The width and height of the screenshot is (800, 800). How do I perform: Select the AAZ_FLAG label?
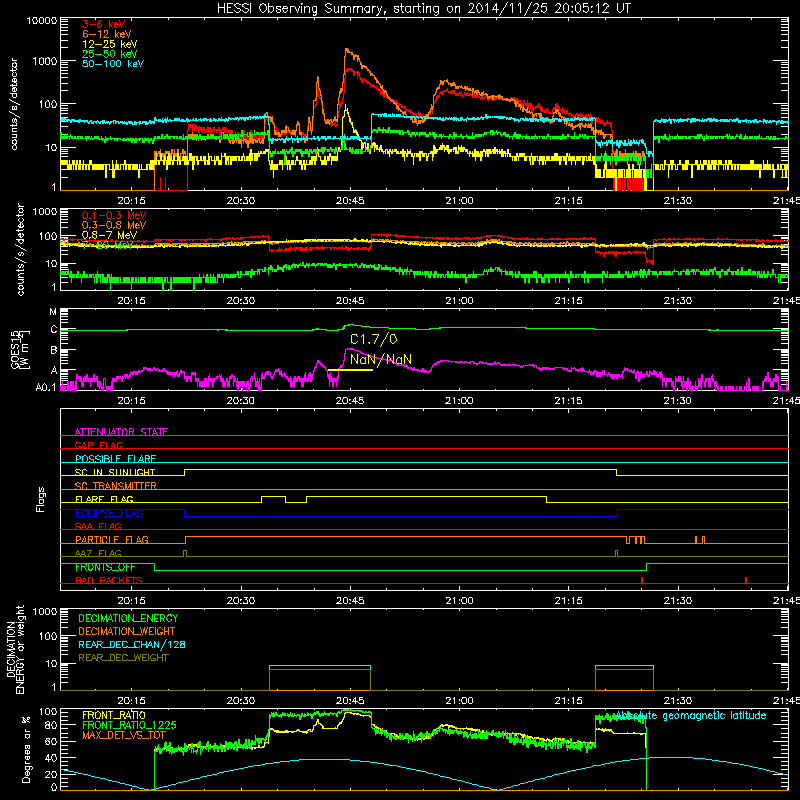(x=98, y=553)
